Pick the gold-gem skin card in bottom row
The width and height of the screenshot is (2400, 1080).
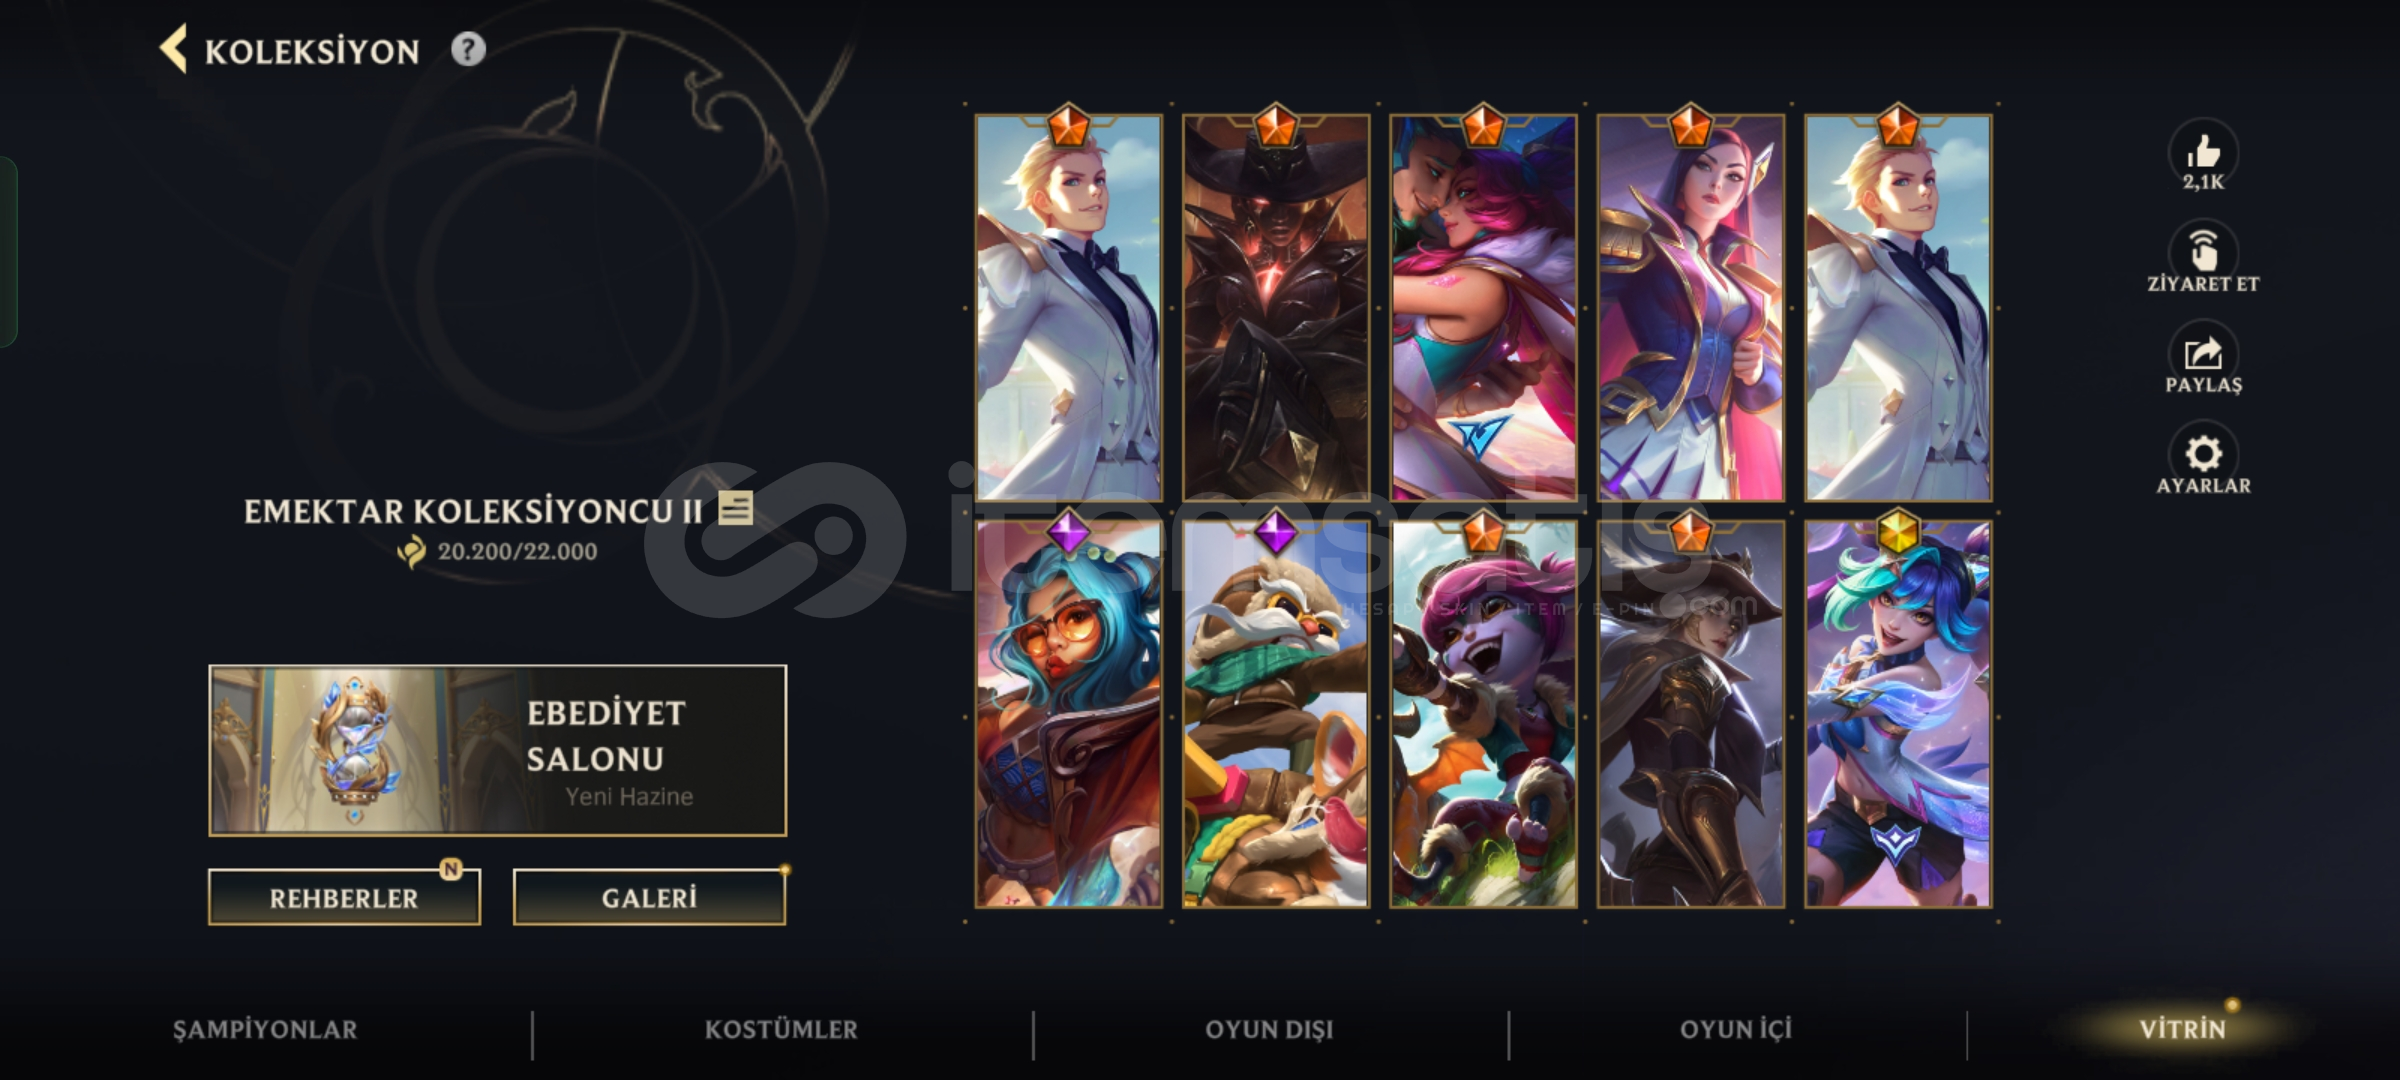[x=1898, y=713]
